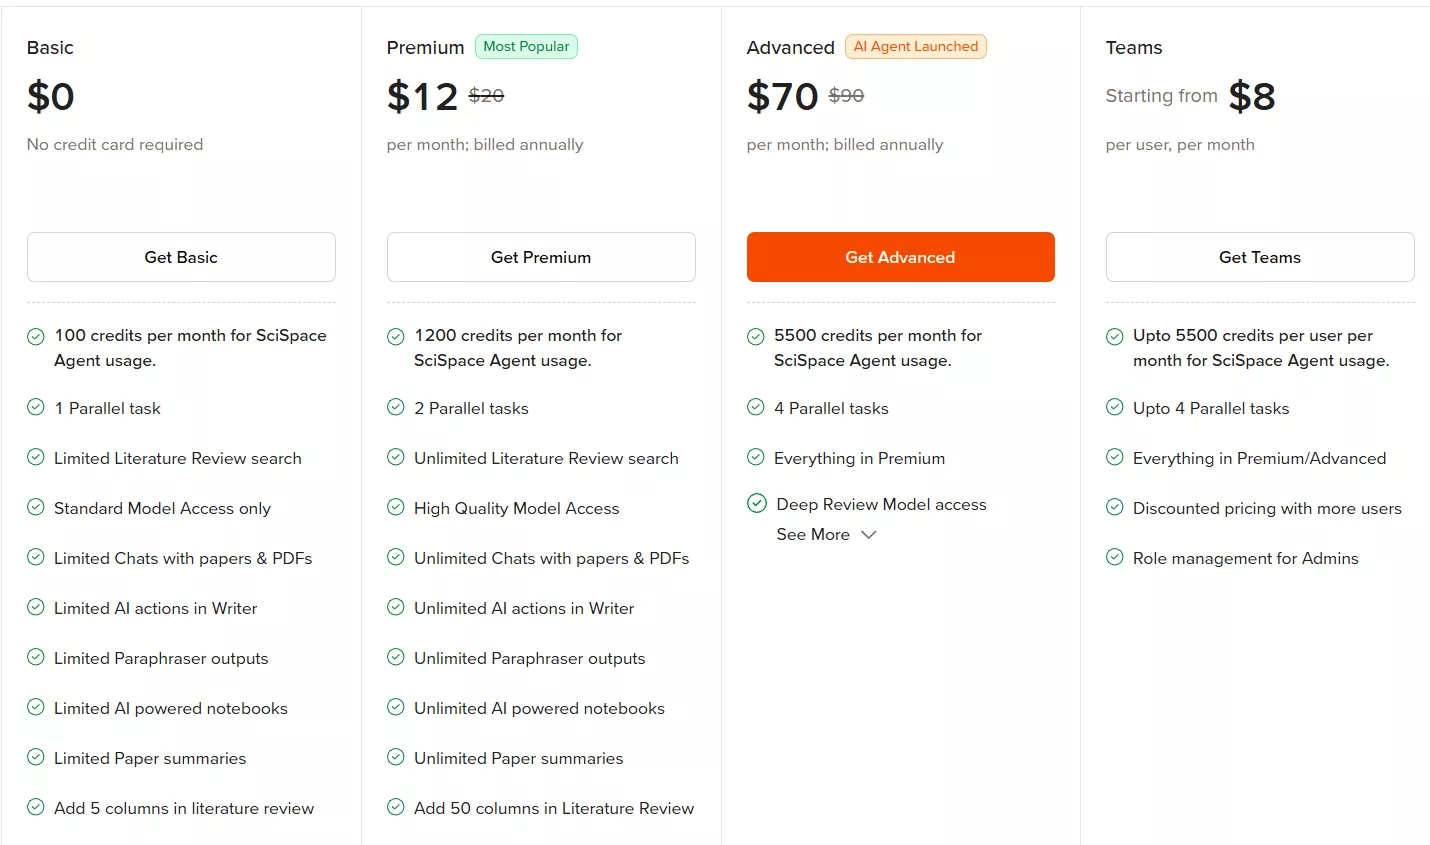Click the checkmark beside Unlimited Literature Review search

[396, 458]
